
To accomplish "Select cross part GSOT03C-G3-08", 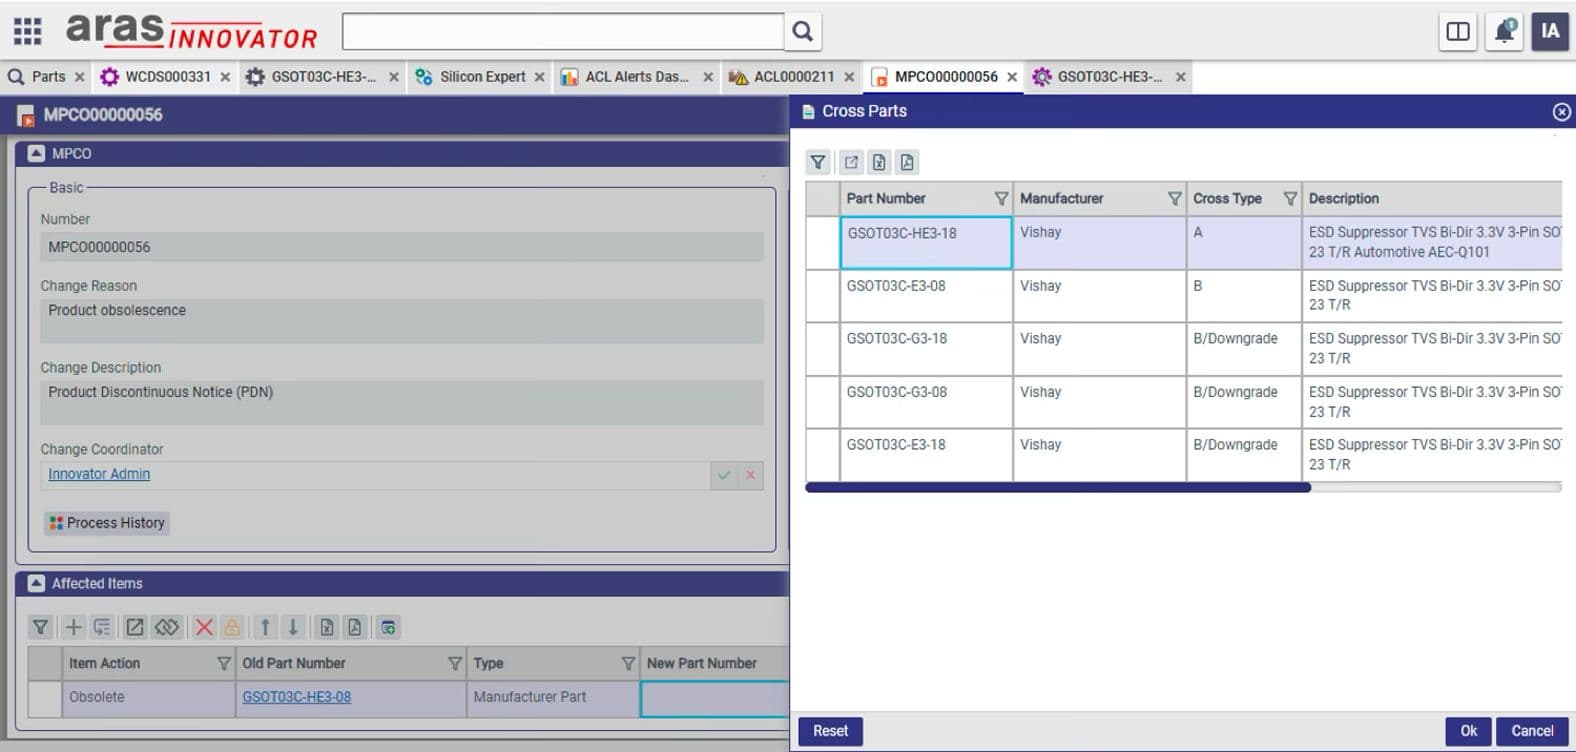I will (x=926, y=402).
